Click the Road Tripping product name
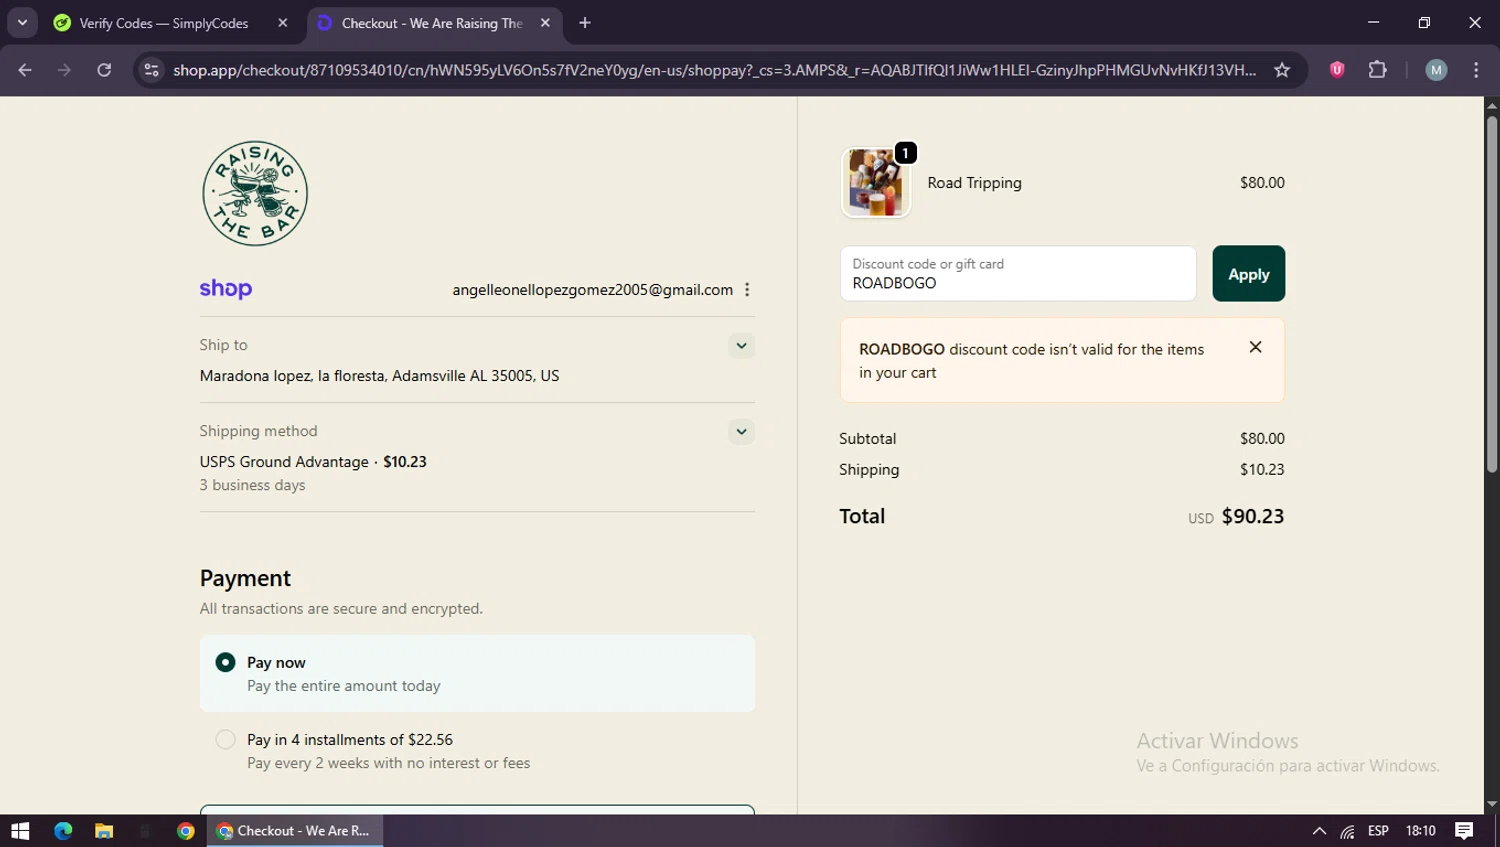1500x847 pixels. click(x=974, y=183)
